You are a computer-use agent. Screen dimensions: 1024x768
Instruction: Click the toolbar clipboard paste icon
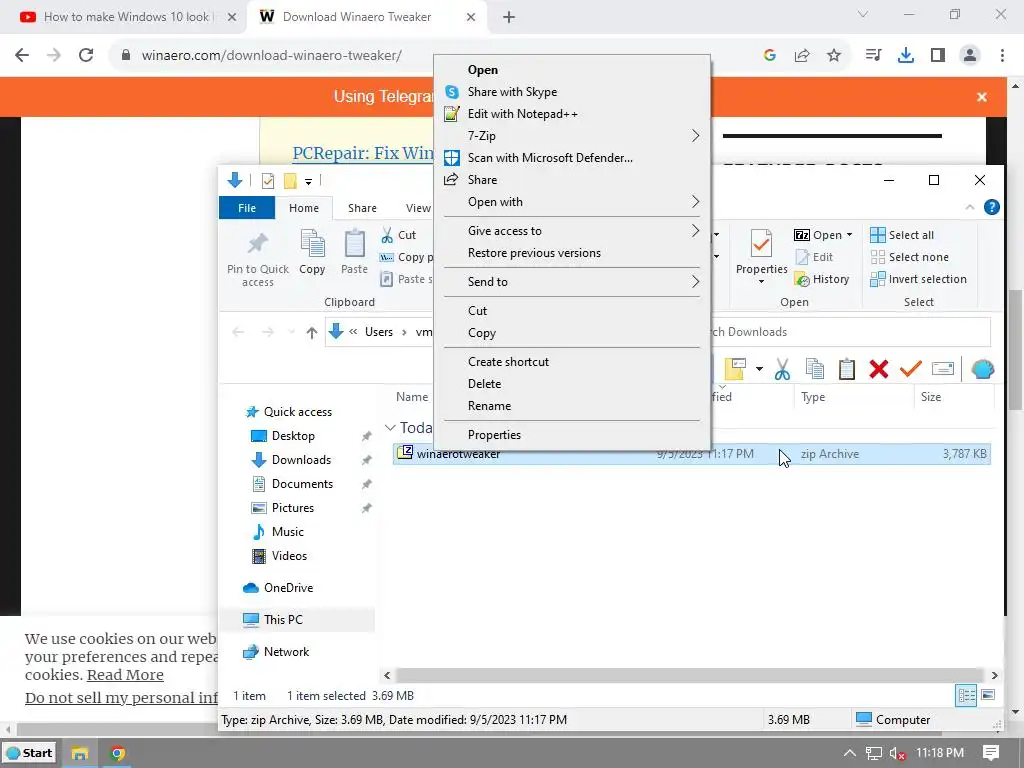click(x=846, y=369)
